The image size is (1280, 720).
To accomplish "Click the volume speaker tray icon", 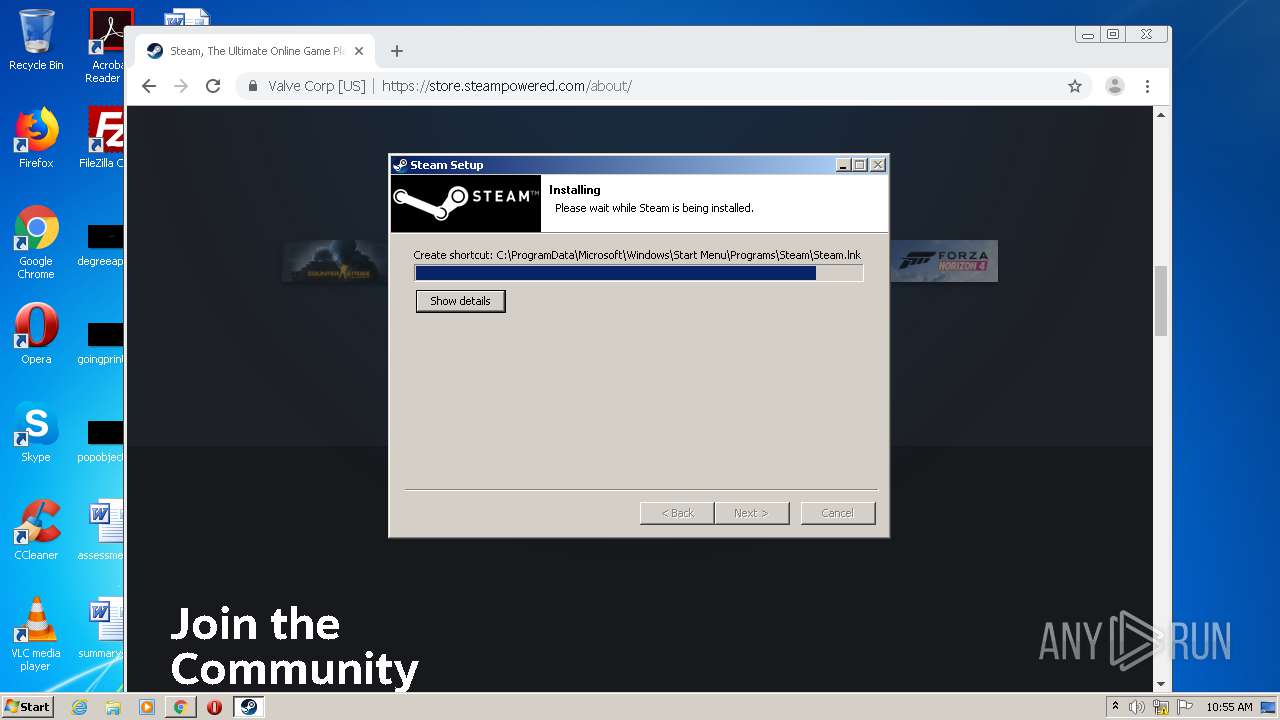I will coord(1137,707).
